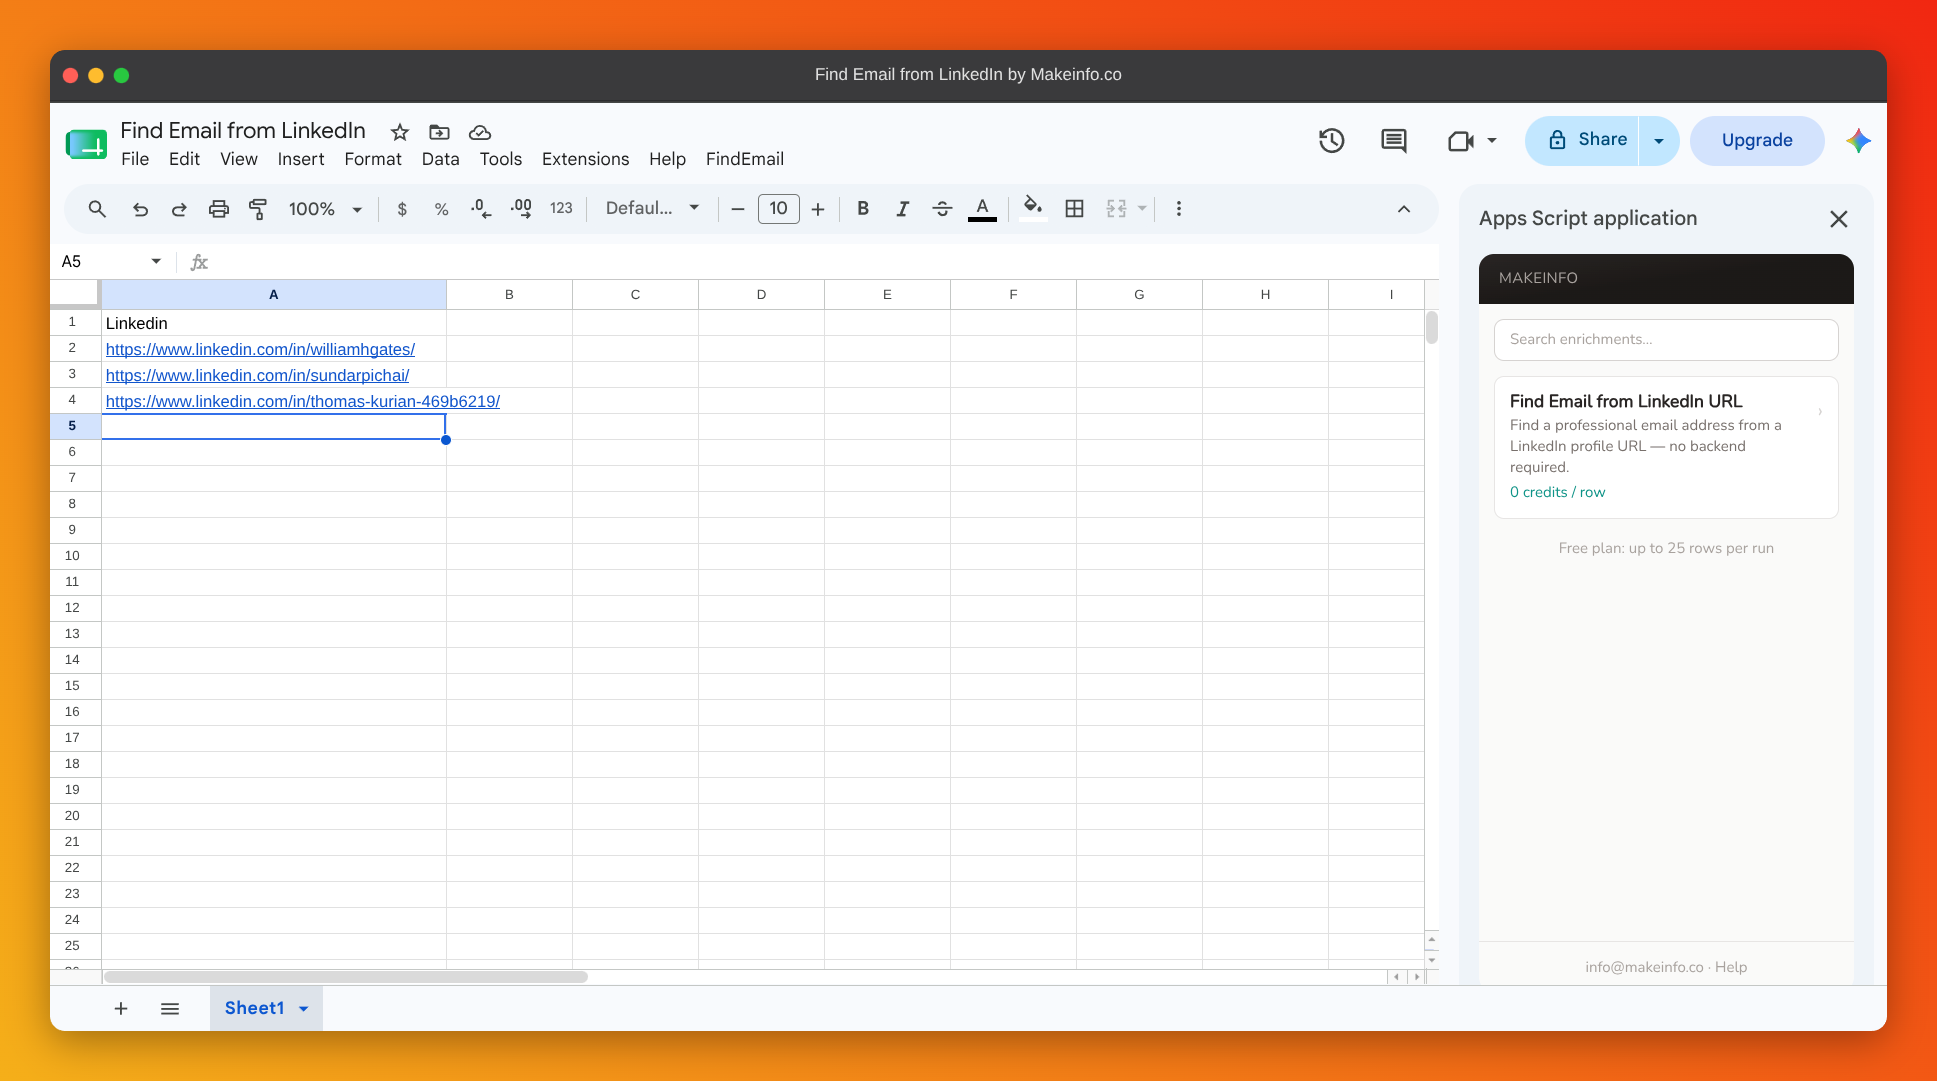The image size is (1937, 1081).
Task: Collapse the toolbar header with chevron
Action: click(x=1404, y=209)
